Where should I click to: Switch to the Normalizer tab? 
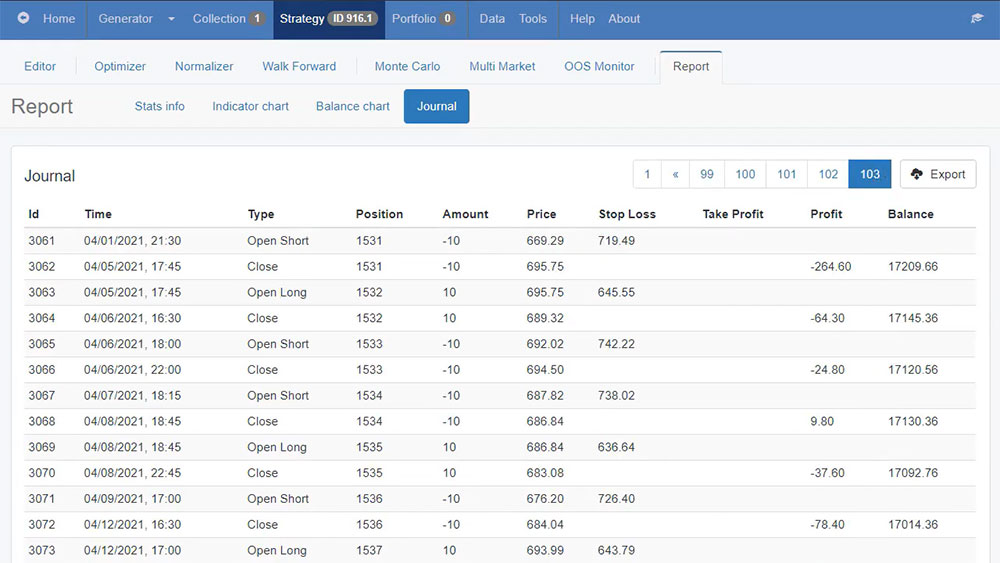pos(204,66)
